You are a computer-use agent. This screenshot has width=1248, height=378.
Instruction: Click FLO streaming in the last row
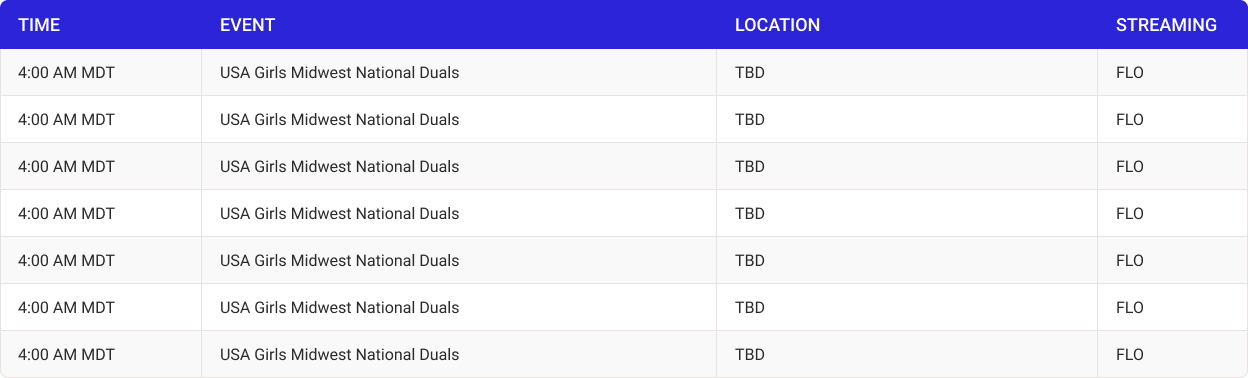click(x=1130, y=355)
